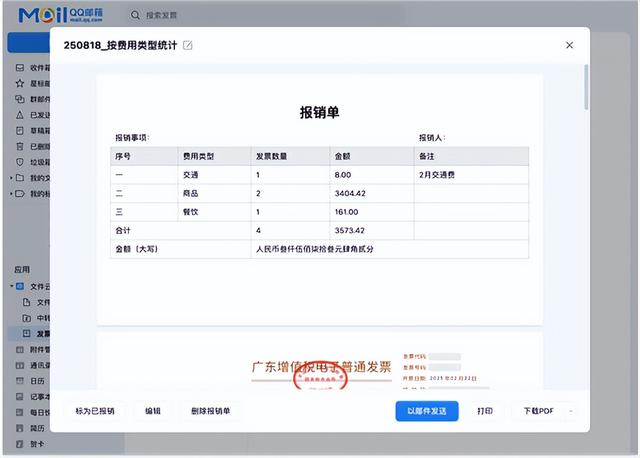Click the 打印 button
The height and width of the screenshot is (458, 640).
pos(485,411)
